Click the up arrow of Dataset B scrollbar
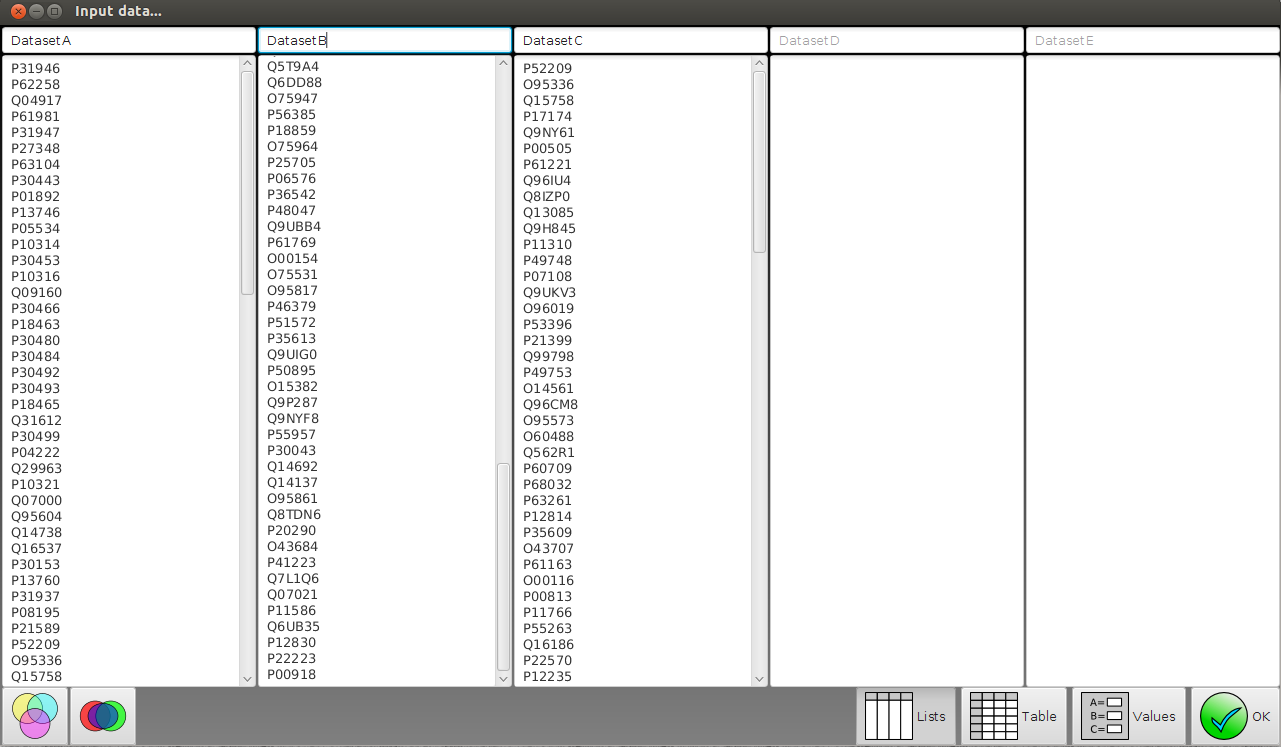Screen dimensions: 1281x747 pos(504,63)
